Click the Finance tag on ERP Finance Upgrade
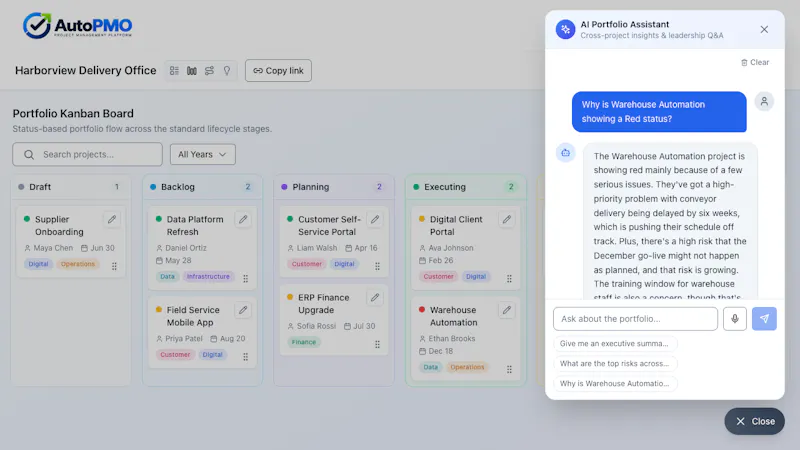 point(304,342)
